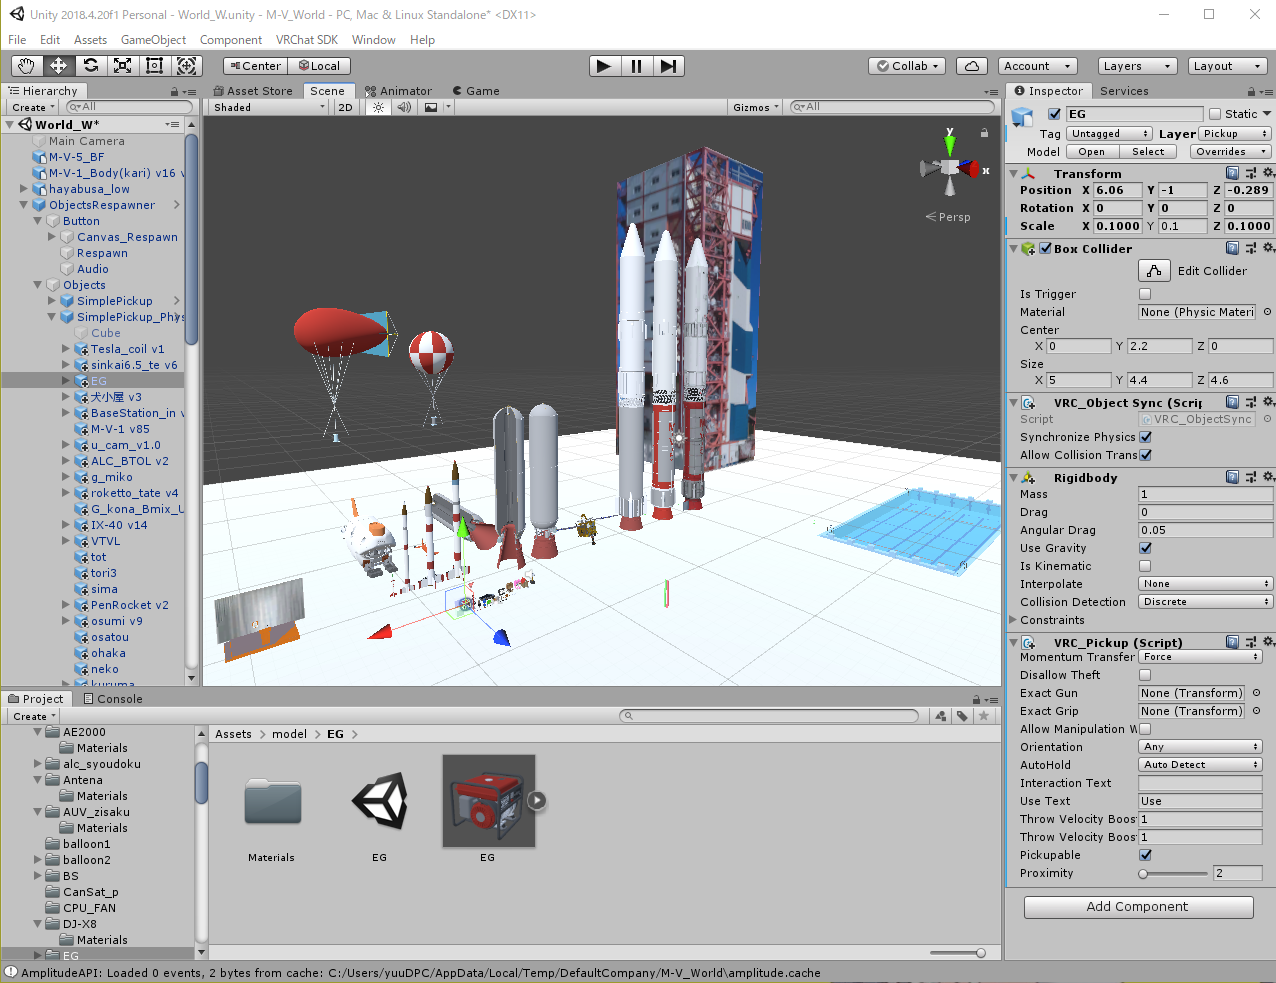Open the Transform component help icon

[x=1232, y=173]
